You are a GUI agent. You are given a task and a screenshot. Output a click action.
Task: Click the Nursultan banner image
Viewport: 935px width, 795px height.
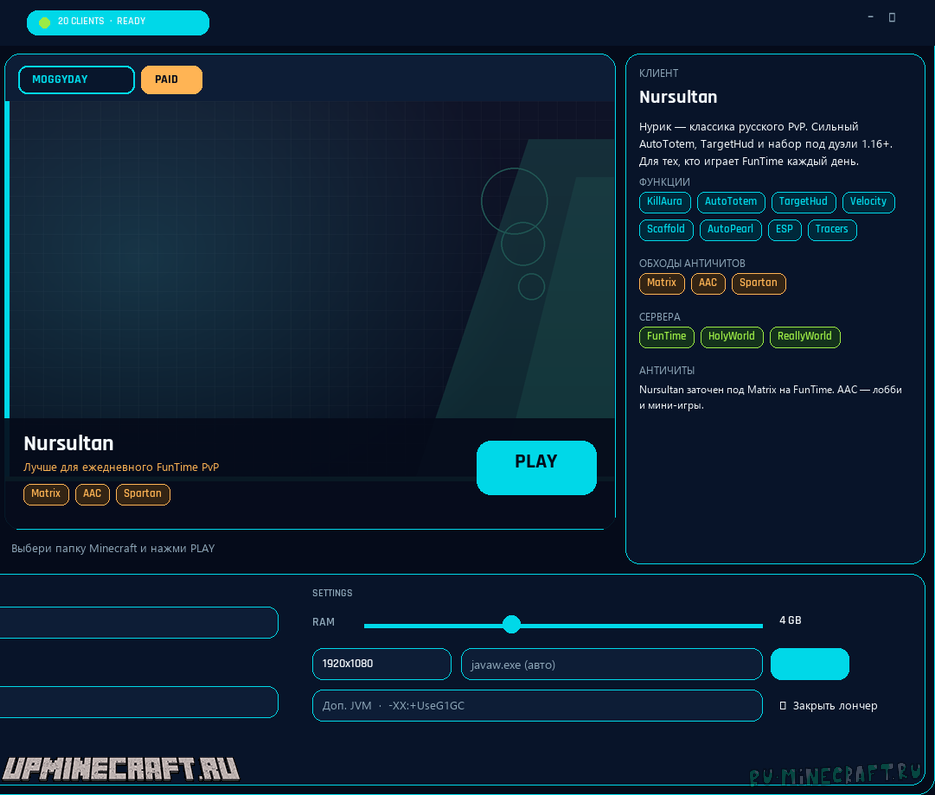tap(310, 259)
